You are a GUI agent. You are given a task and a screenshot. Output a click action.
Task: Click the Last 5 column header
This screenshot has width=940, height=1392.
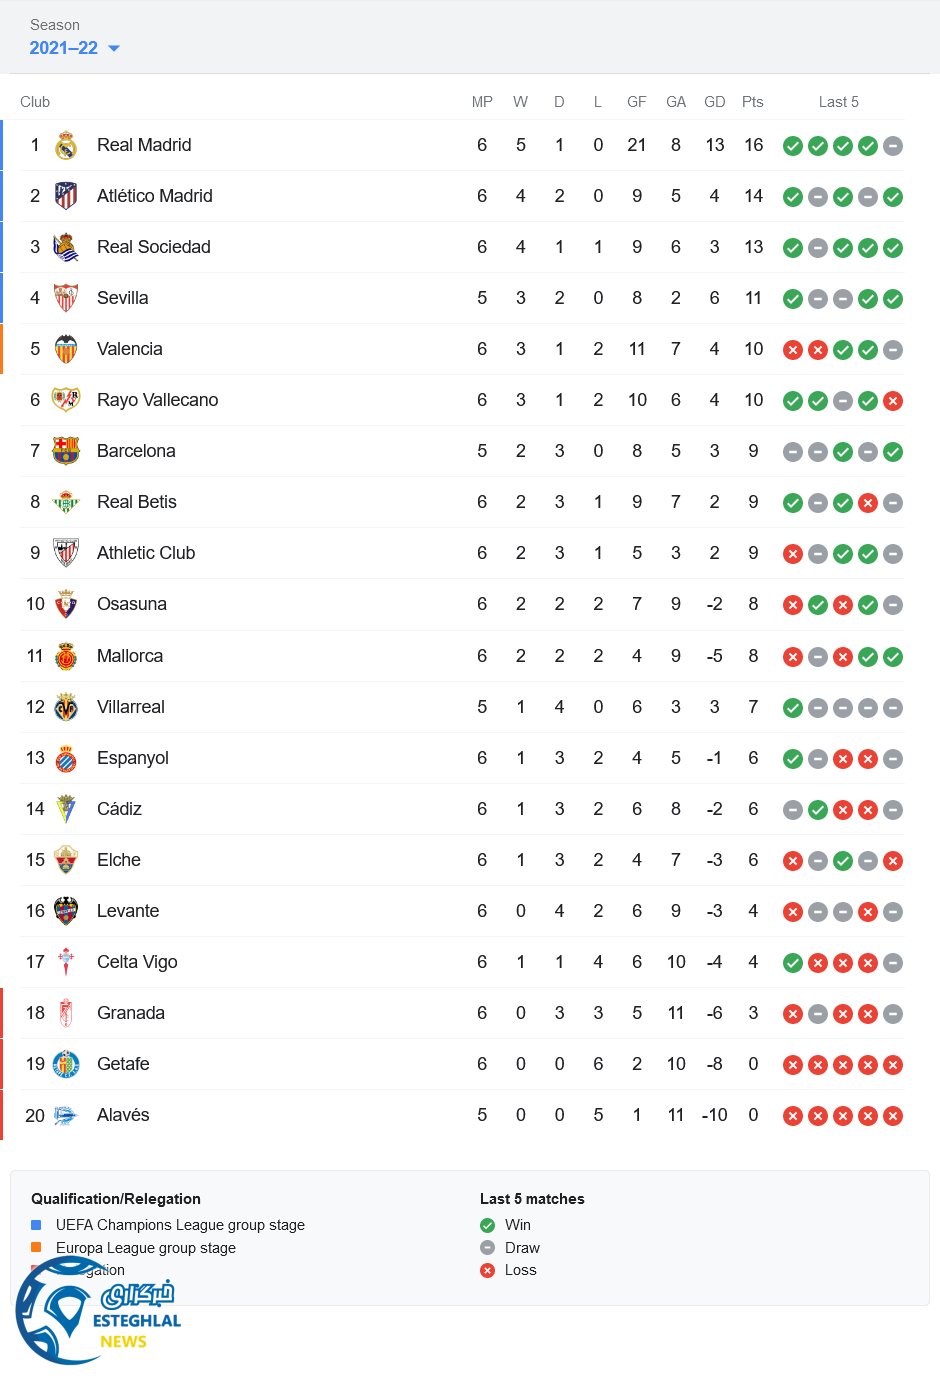(838, 102)
